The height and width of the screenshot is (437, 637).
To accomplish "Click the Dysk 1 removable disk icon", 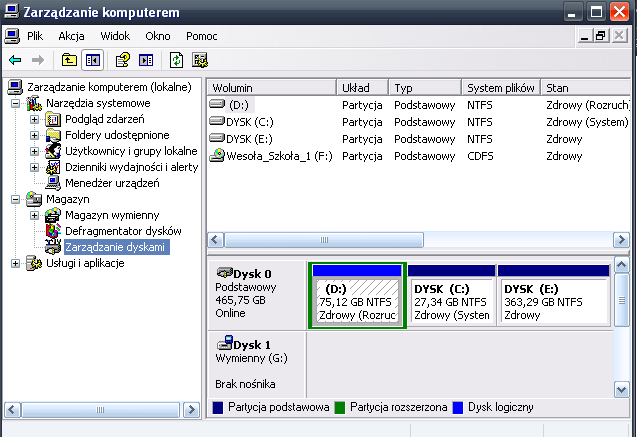I will 225,343.
